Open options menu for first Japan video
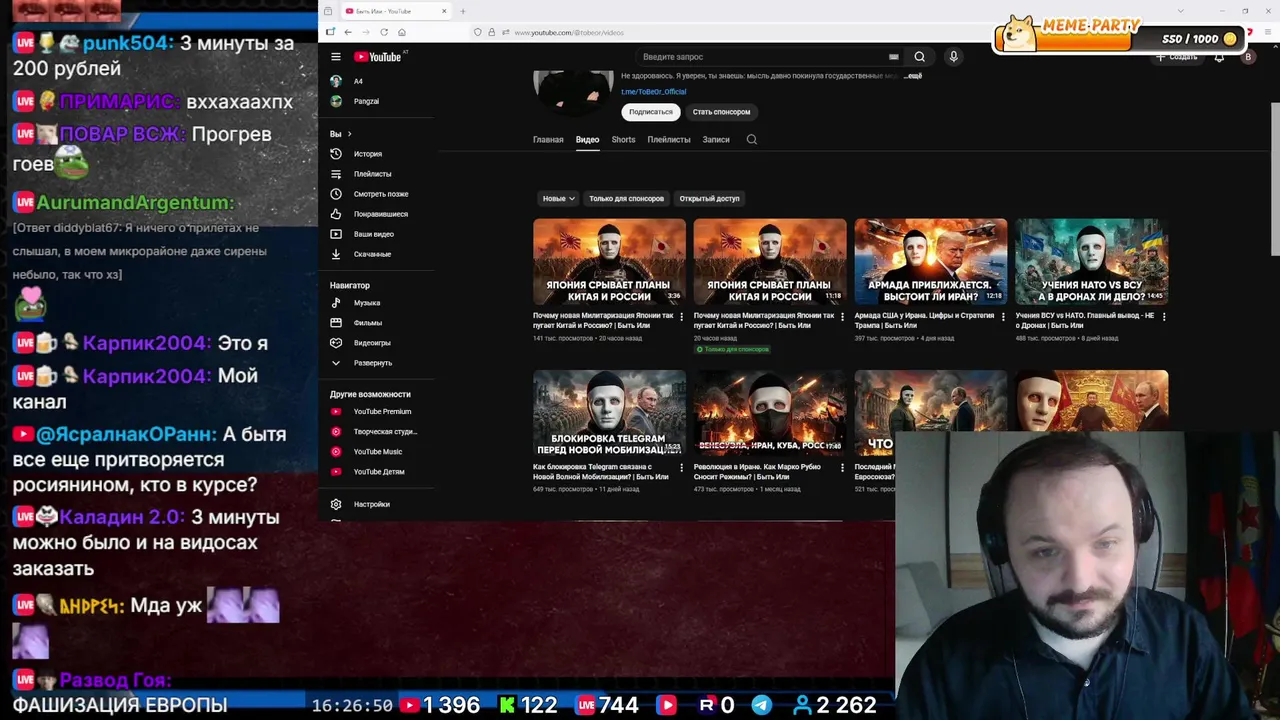This screenshot has height=720, width=1280. 682,317
